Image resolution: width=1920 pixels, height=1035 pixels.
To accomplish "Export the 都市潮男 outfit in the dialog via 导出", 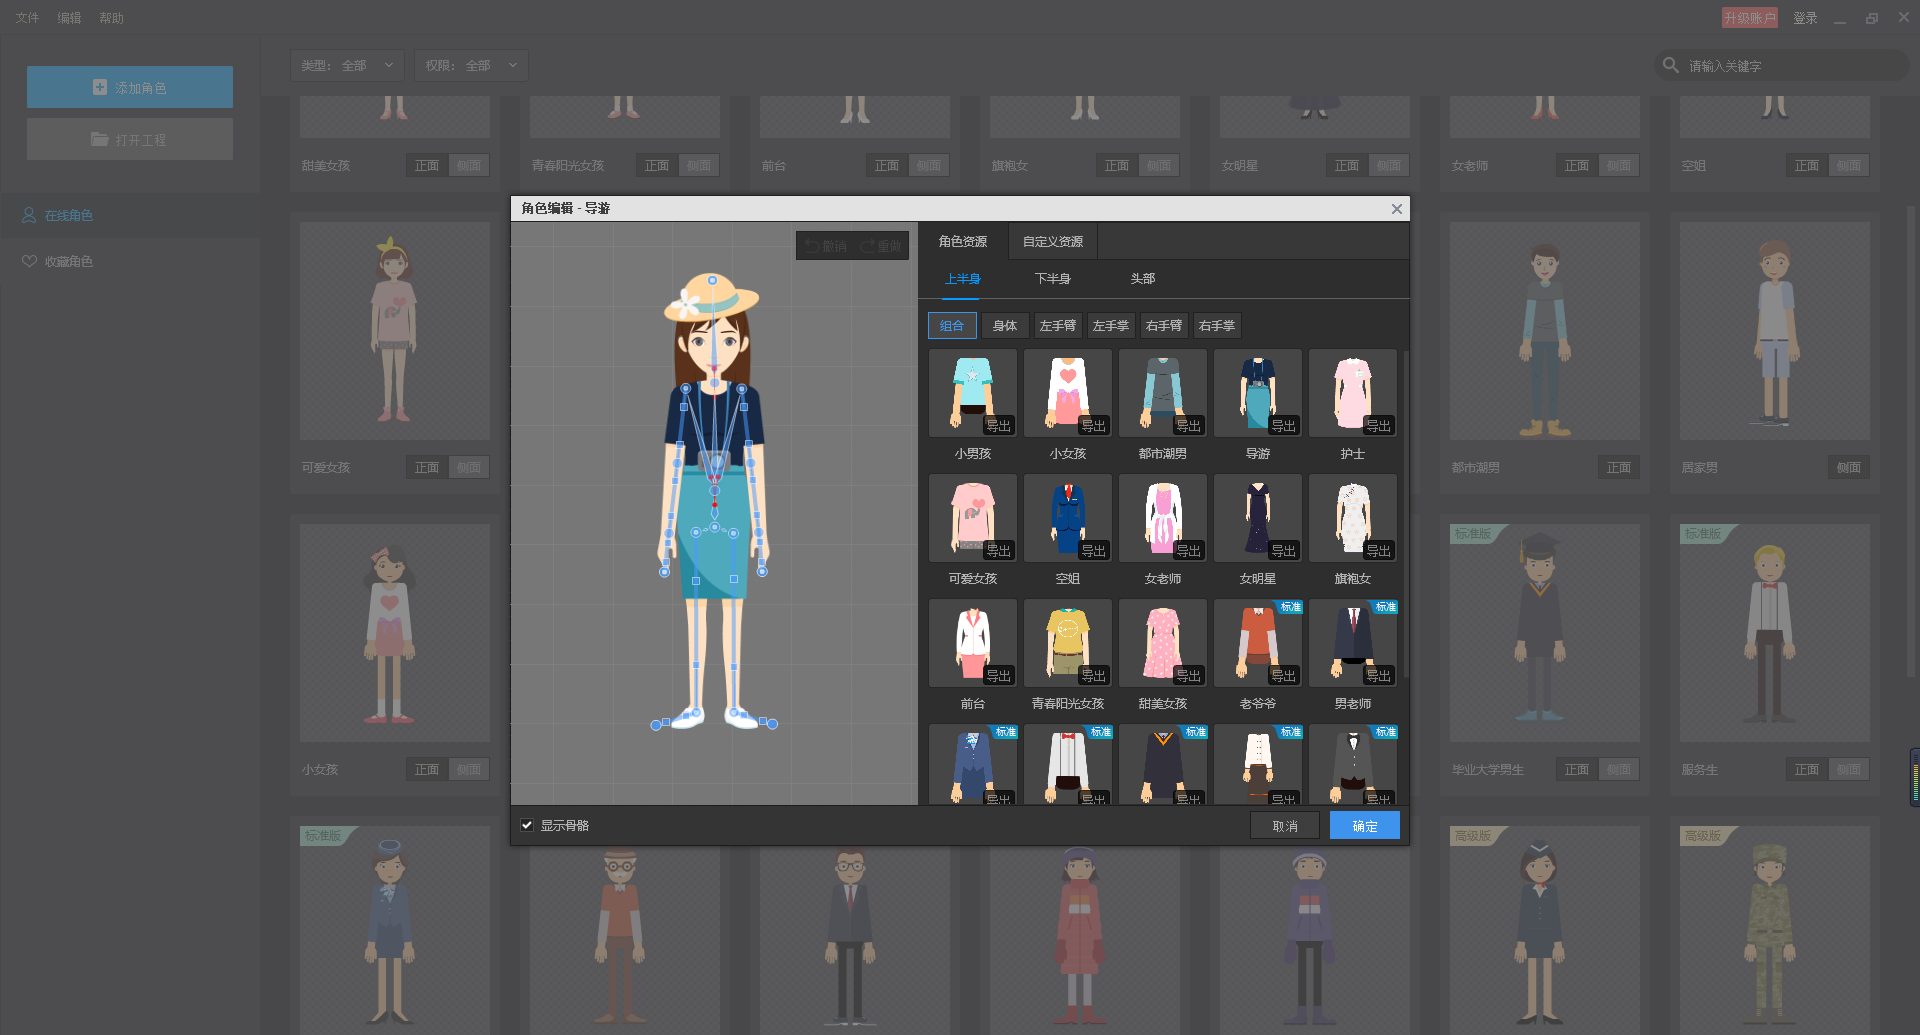I will [x=1188, y=425].
